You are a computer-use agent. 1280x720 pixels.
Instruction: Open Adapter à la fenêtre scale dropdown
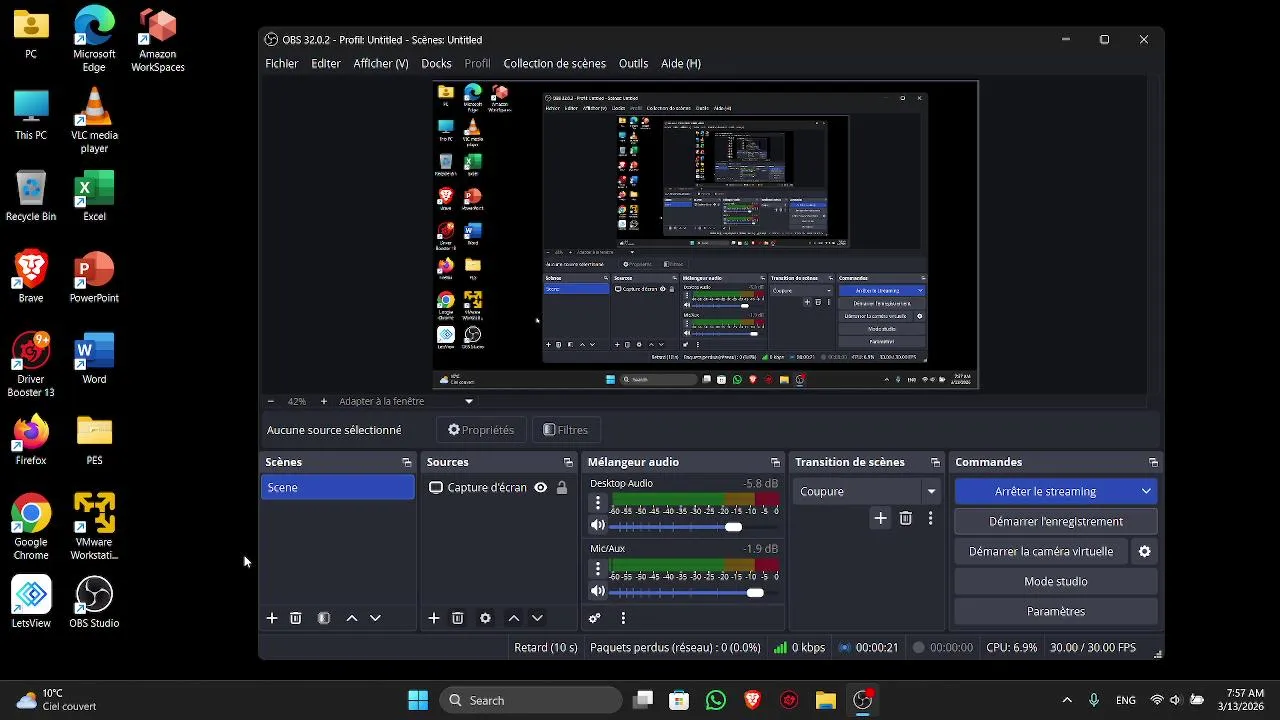pyautogui.click(x=406, y=401)
